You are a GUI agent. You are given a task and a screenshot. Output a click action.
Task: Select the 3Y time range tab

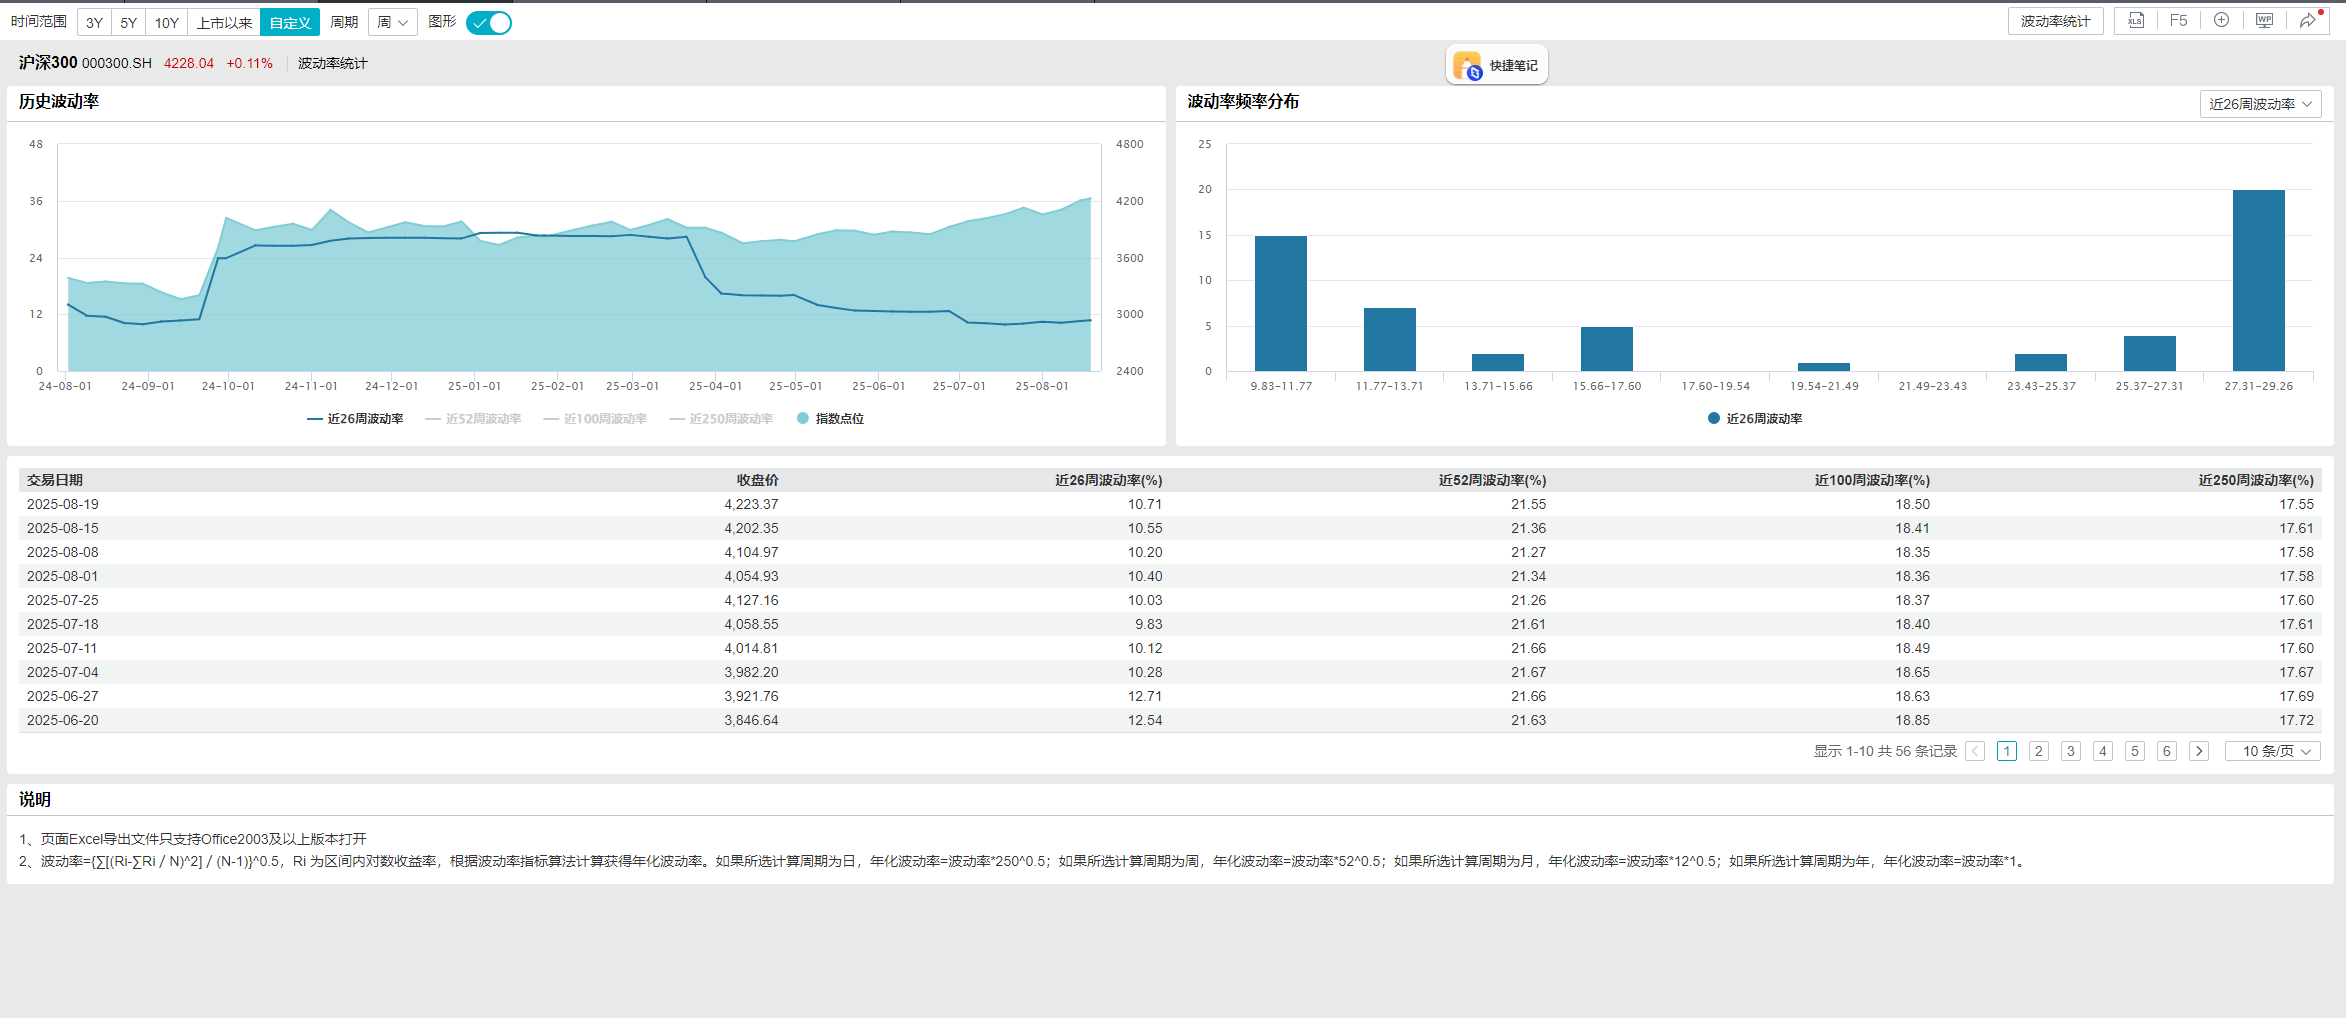click(x=94, y=23)
